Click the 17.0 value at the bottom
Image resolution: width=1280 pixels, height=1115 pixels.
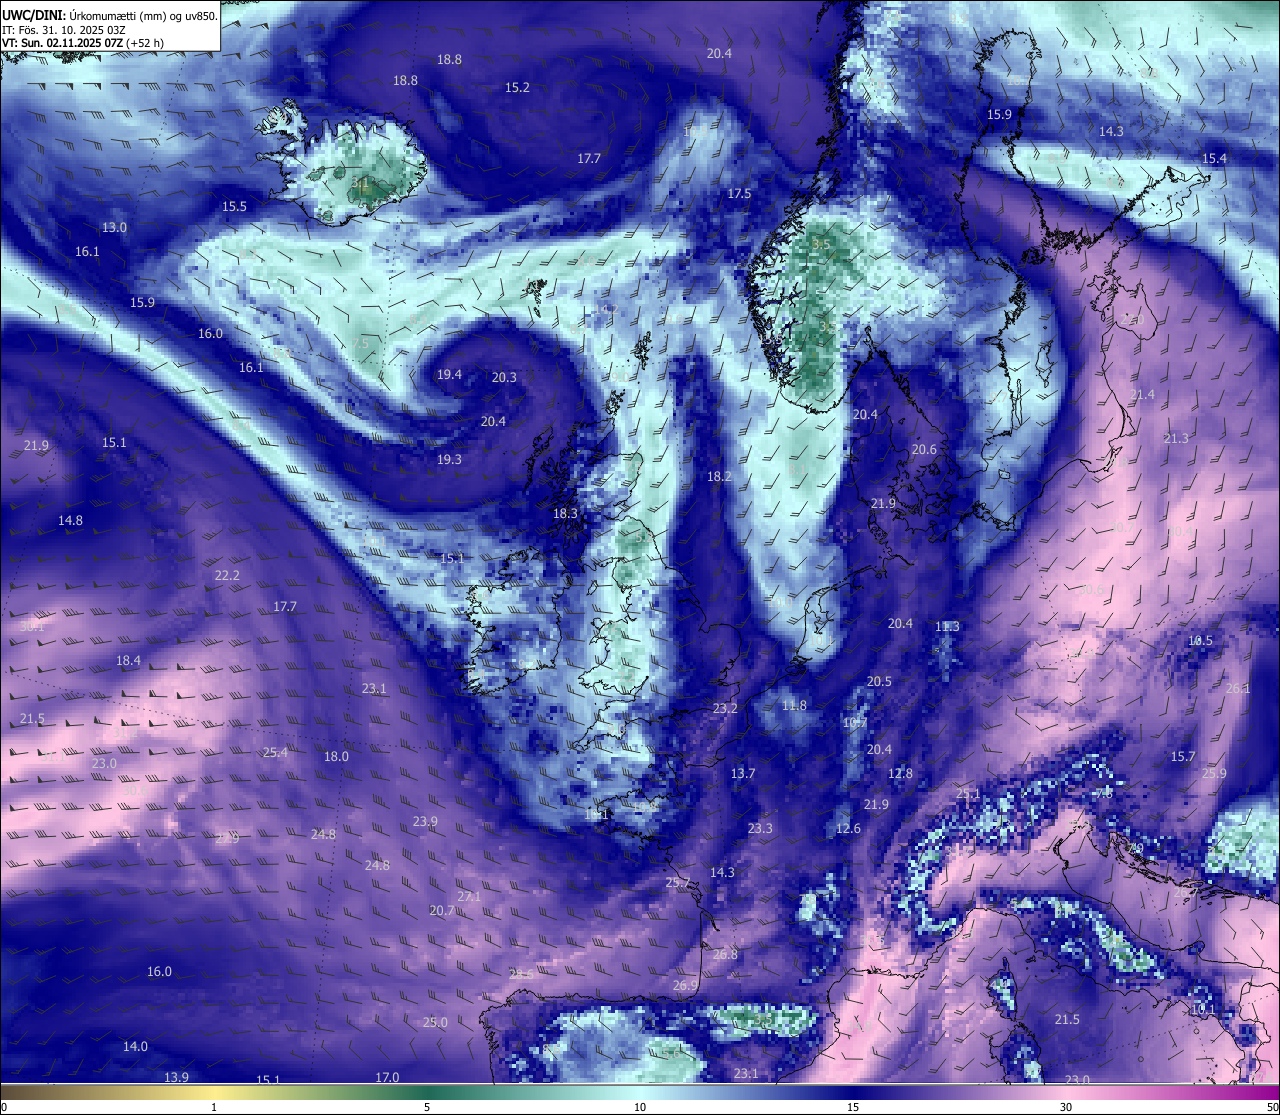click(387, 1077)
